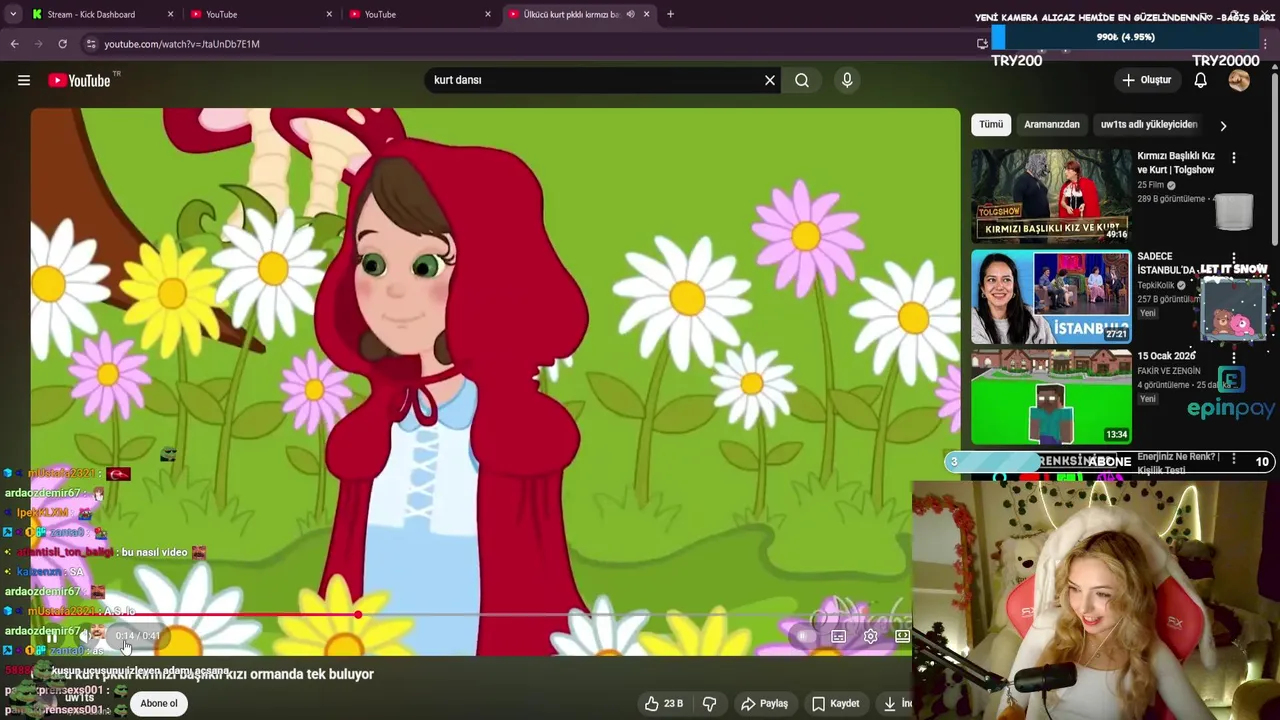Run the search with the magnifier icon
Image resolution: width=1280 pixels, height=720 pixels.
802,80
